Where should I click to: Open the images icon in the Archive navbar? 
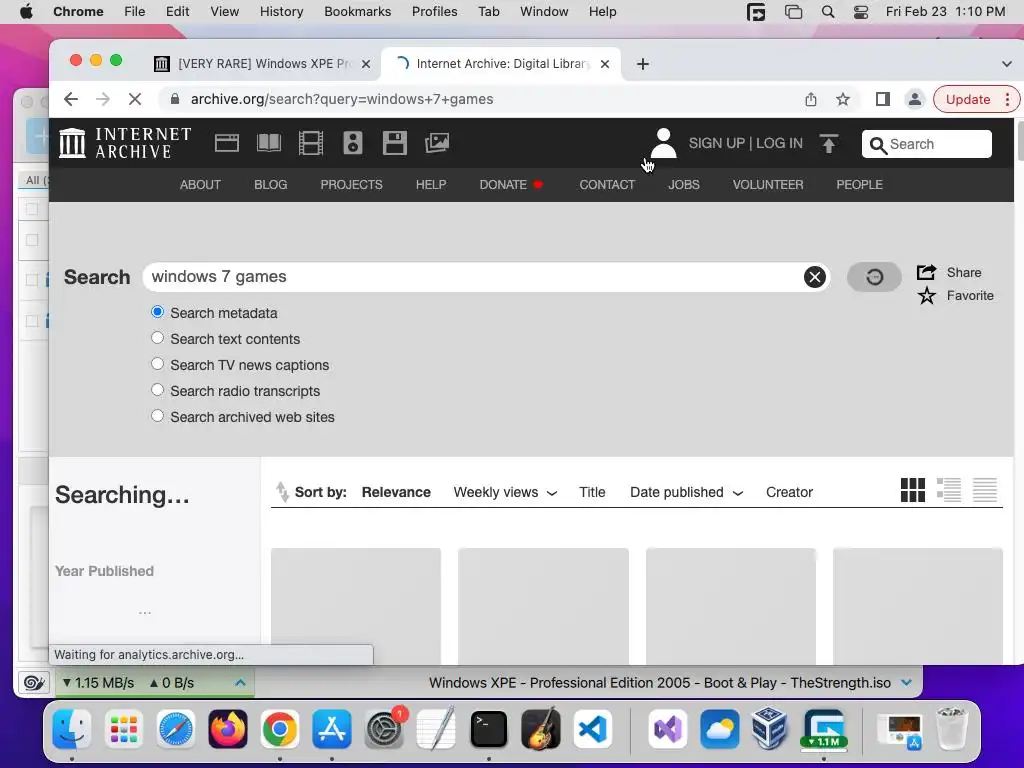pyautogui.click(x=437, y=143)
